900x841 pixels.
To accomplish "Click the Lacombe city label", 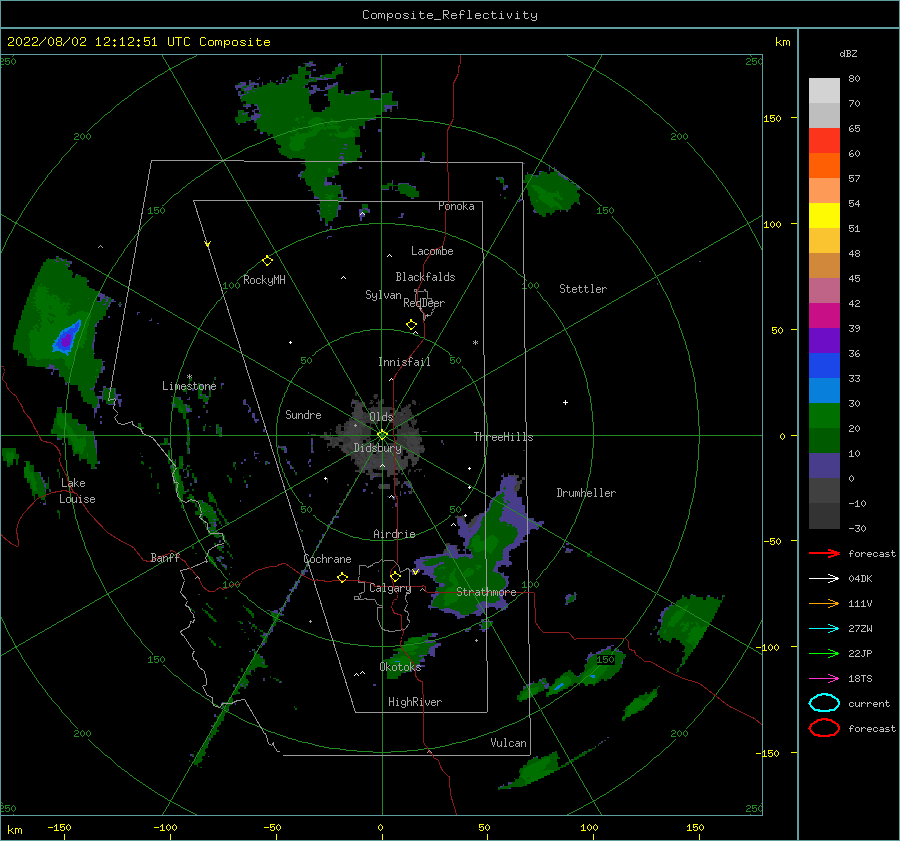I will [432, 251].
